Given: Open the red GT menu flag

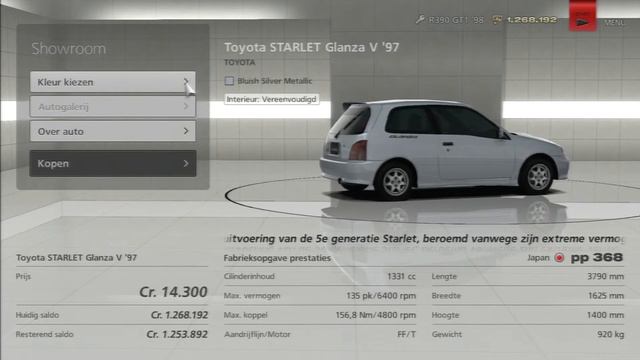Looking at the screenshot, I should 582,16.
